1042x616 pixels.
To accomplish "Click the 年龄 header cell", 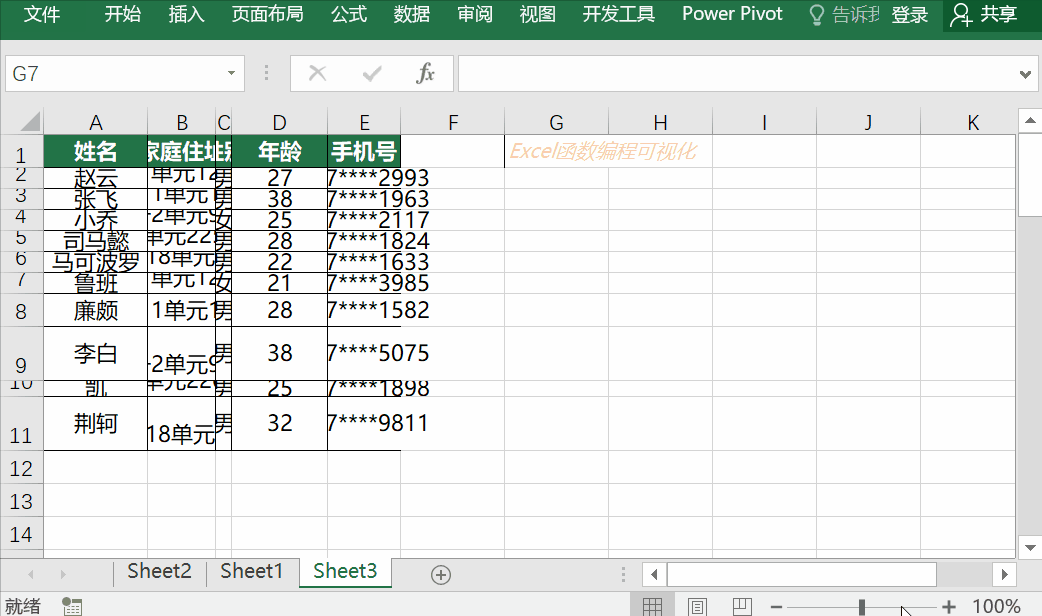I will tap(279, 152).
